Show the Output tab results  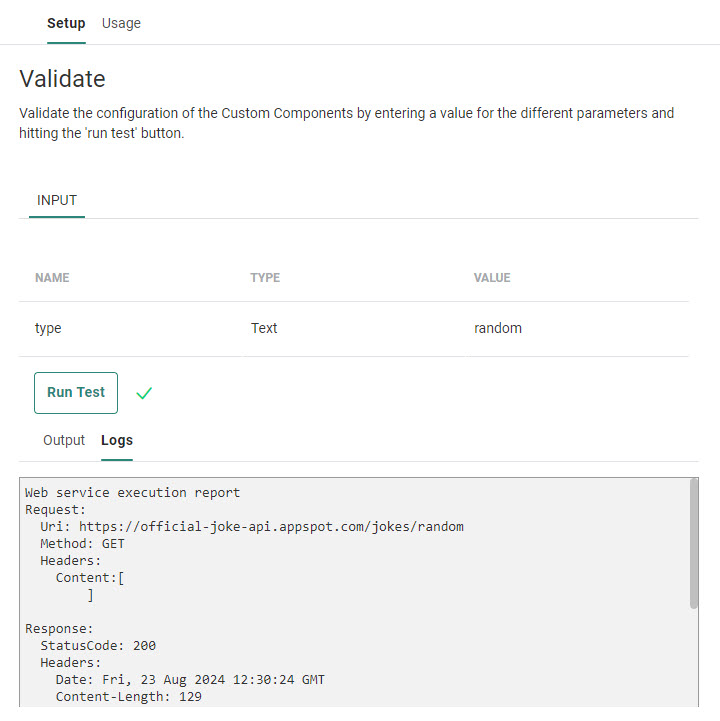click(x=64, y=440)
